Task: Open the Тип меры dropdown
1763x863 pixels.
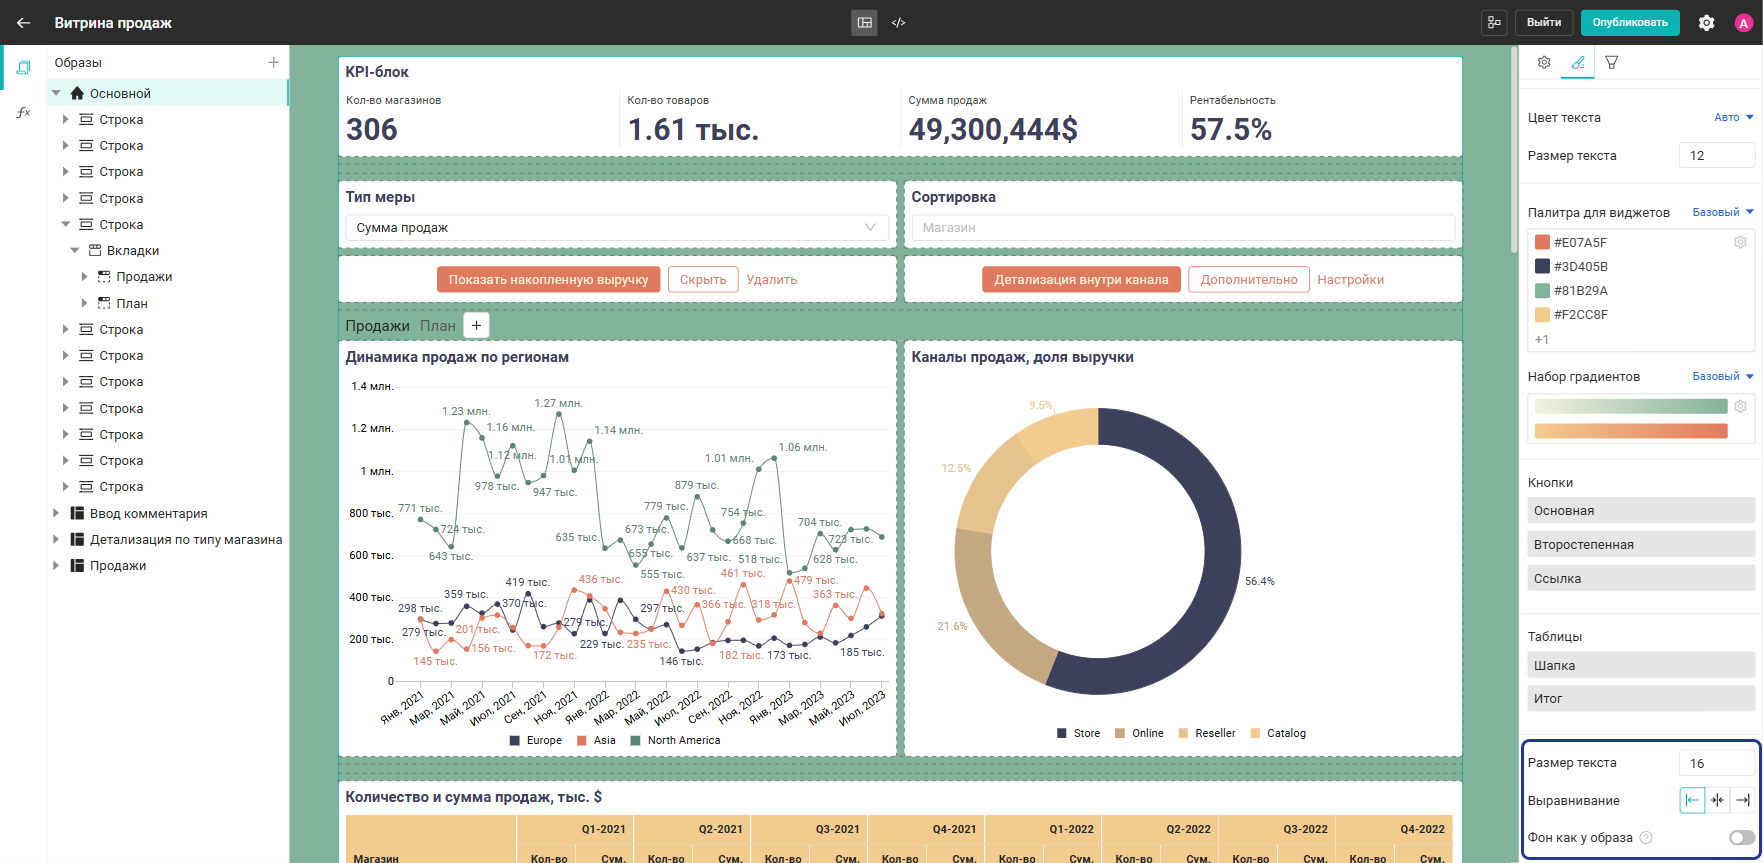Action: click(617, 228)
